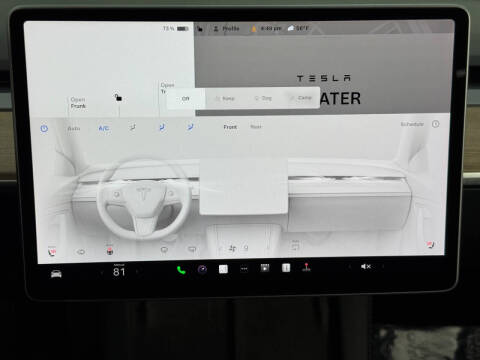Switch to the Front climate tab
This screenshot has height=360, width=480.
point(230,127)
